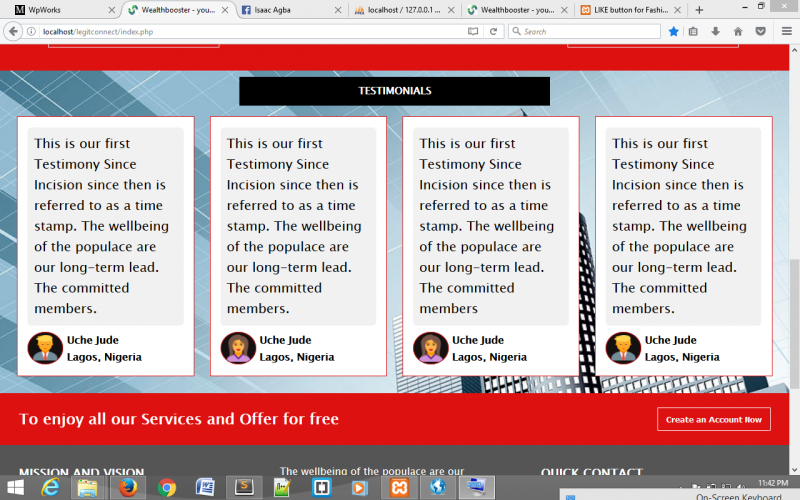Toggle Reader View in the address bar
The width and height of the screenshot is (800, 500).
[473, 32]
